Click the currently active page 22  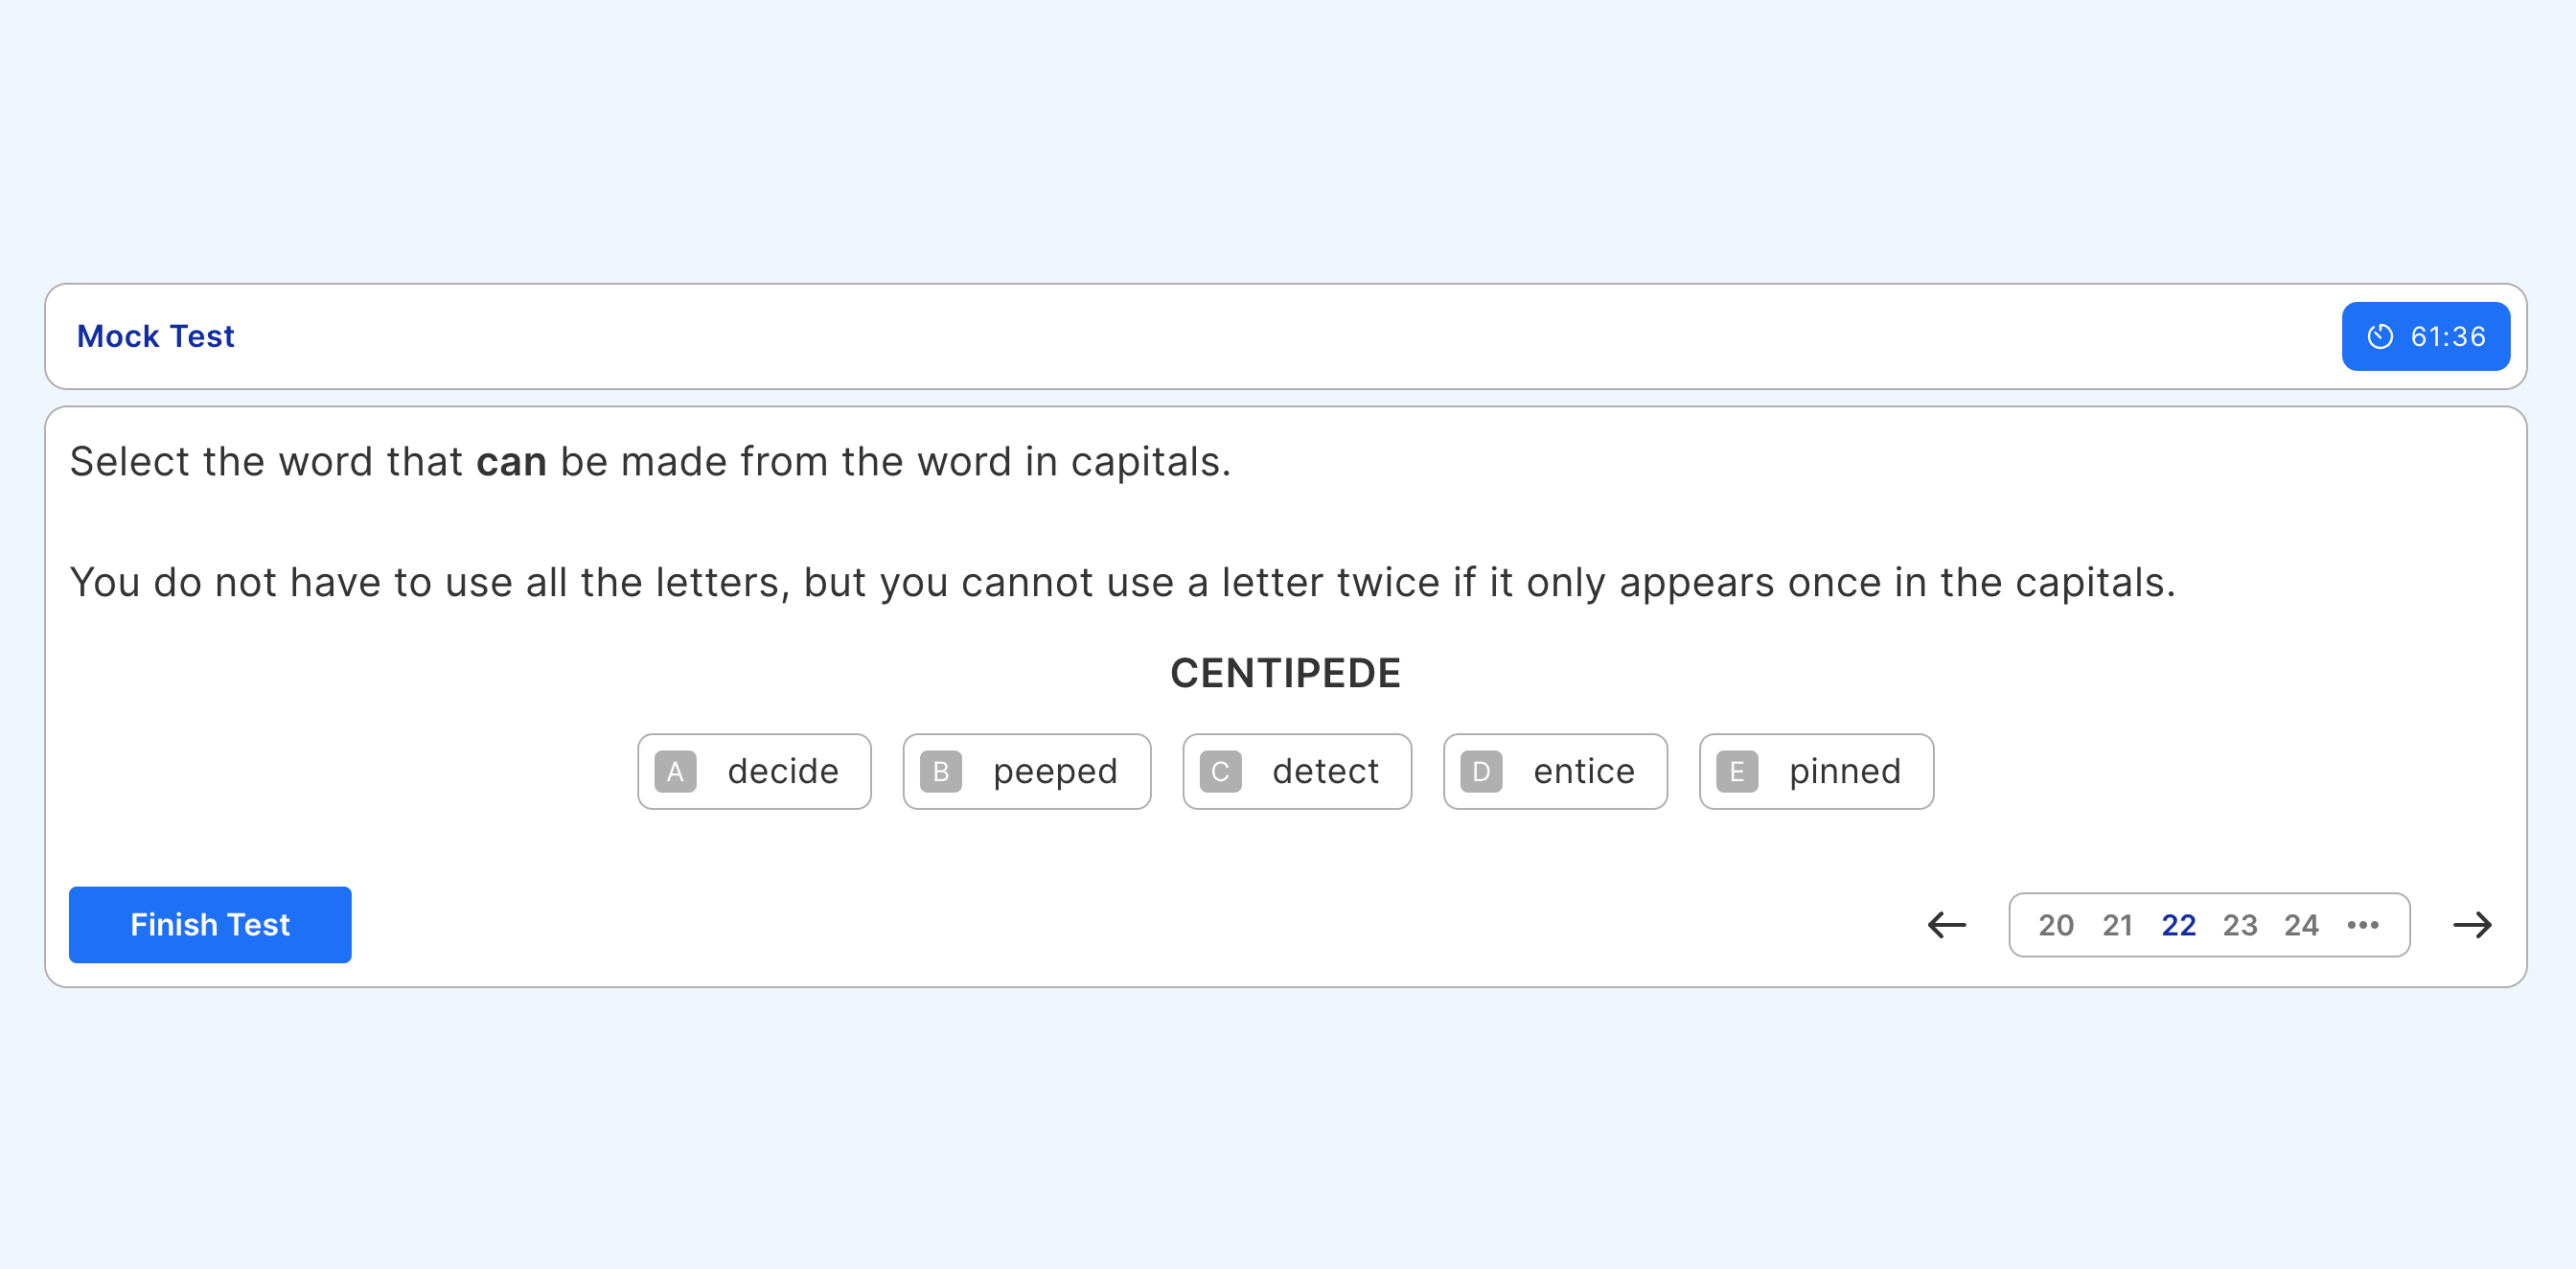tap(2176, 924)
